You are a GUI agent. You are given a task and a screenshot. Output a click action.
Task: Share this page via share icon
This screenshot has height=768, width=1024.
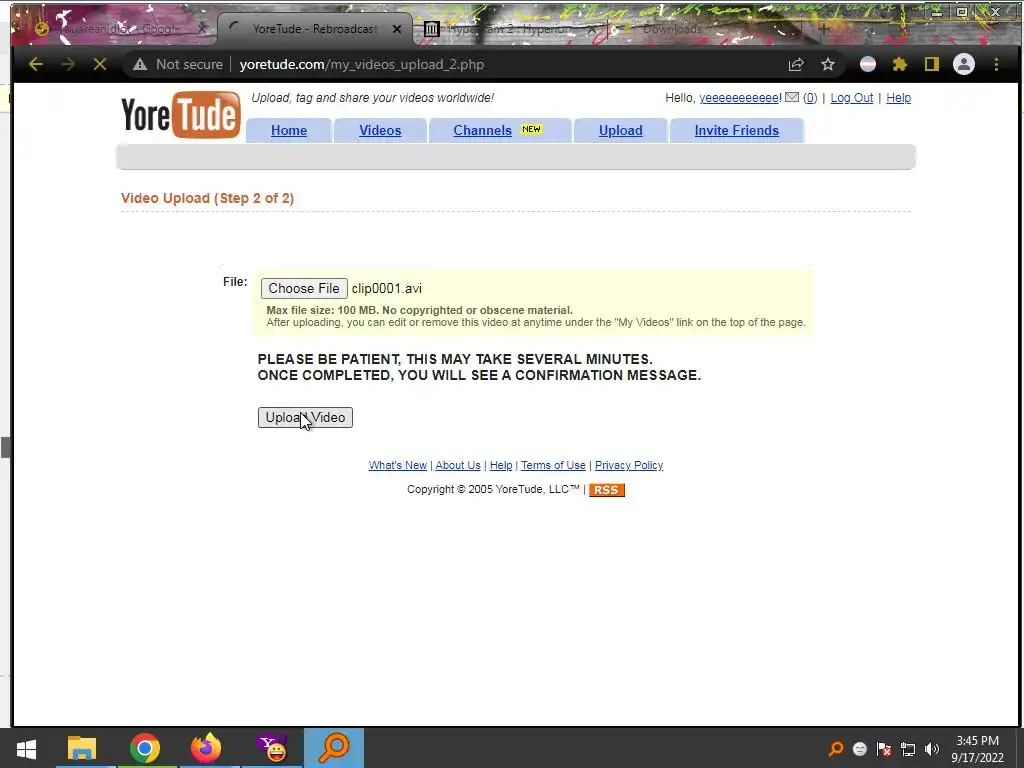[x=795, y=64]
